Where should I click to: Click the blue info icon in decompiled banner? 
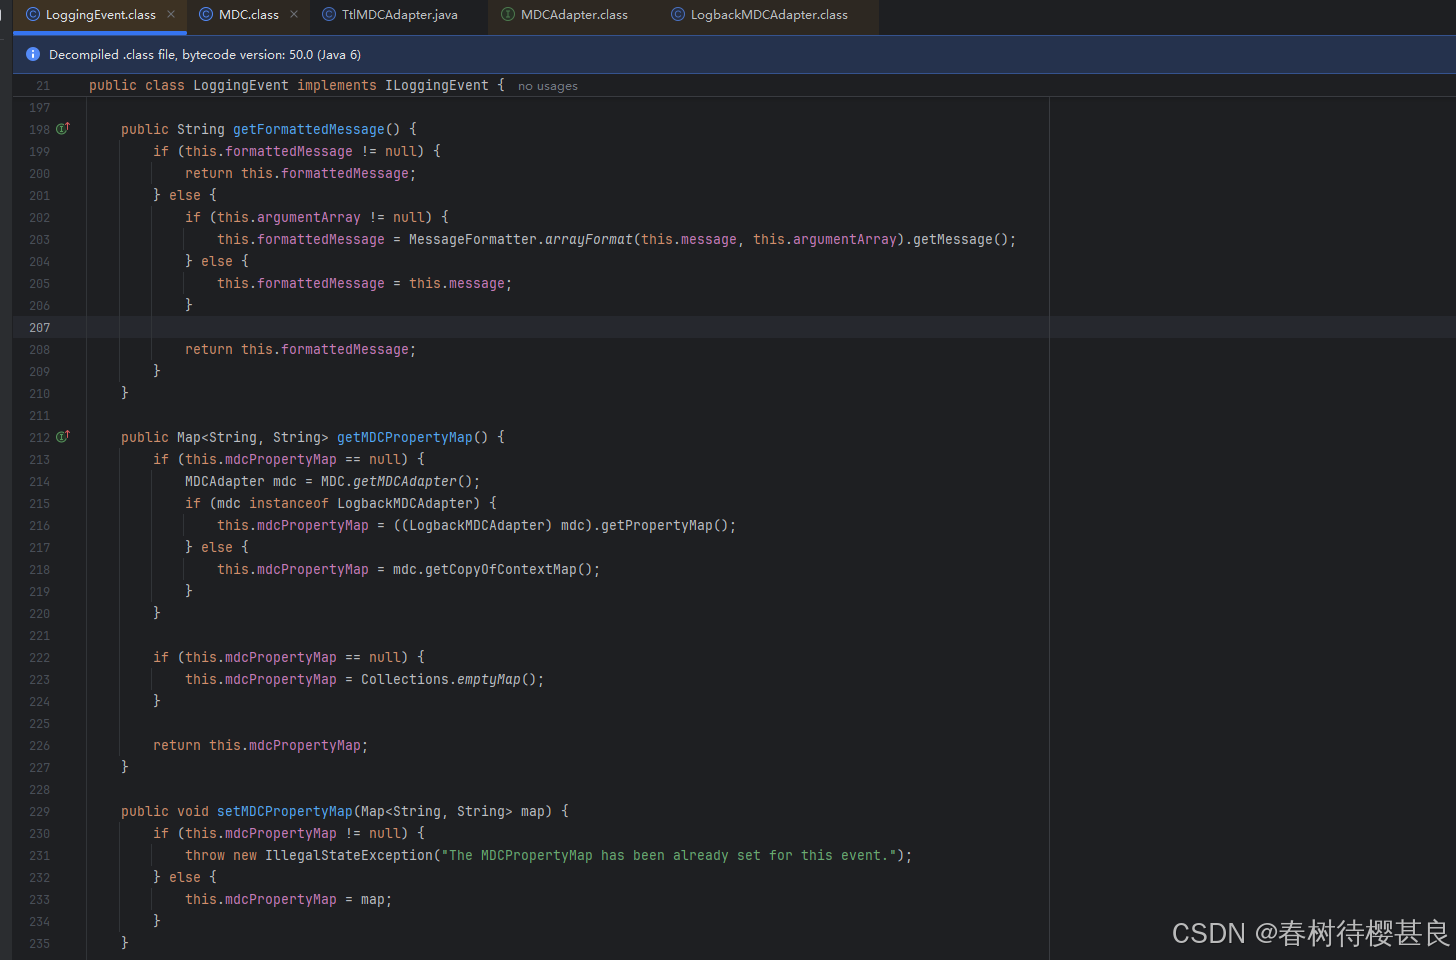pos(33,54)
